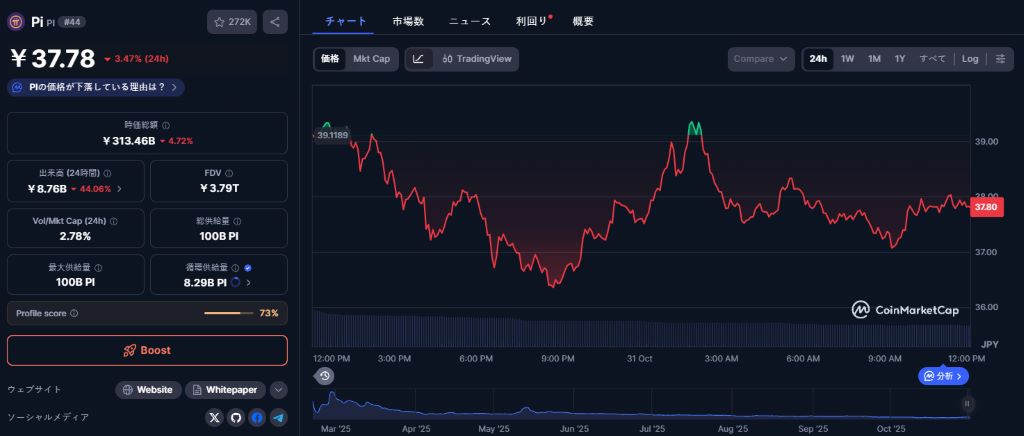
Task: Click the 2.78% Vol/Mkt Cap value
Action: (x=75, y=236)
